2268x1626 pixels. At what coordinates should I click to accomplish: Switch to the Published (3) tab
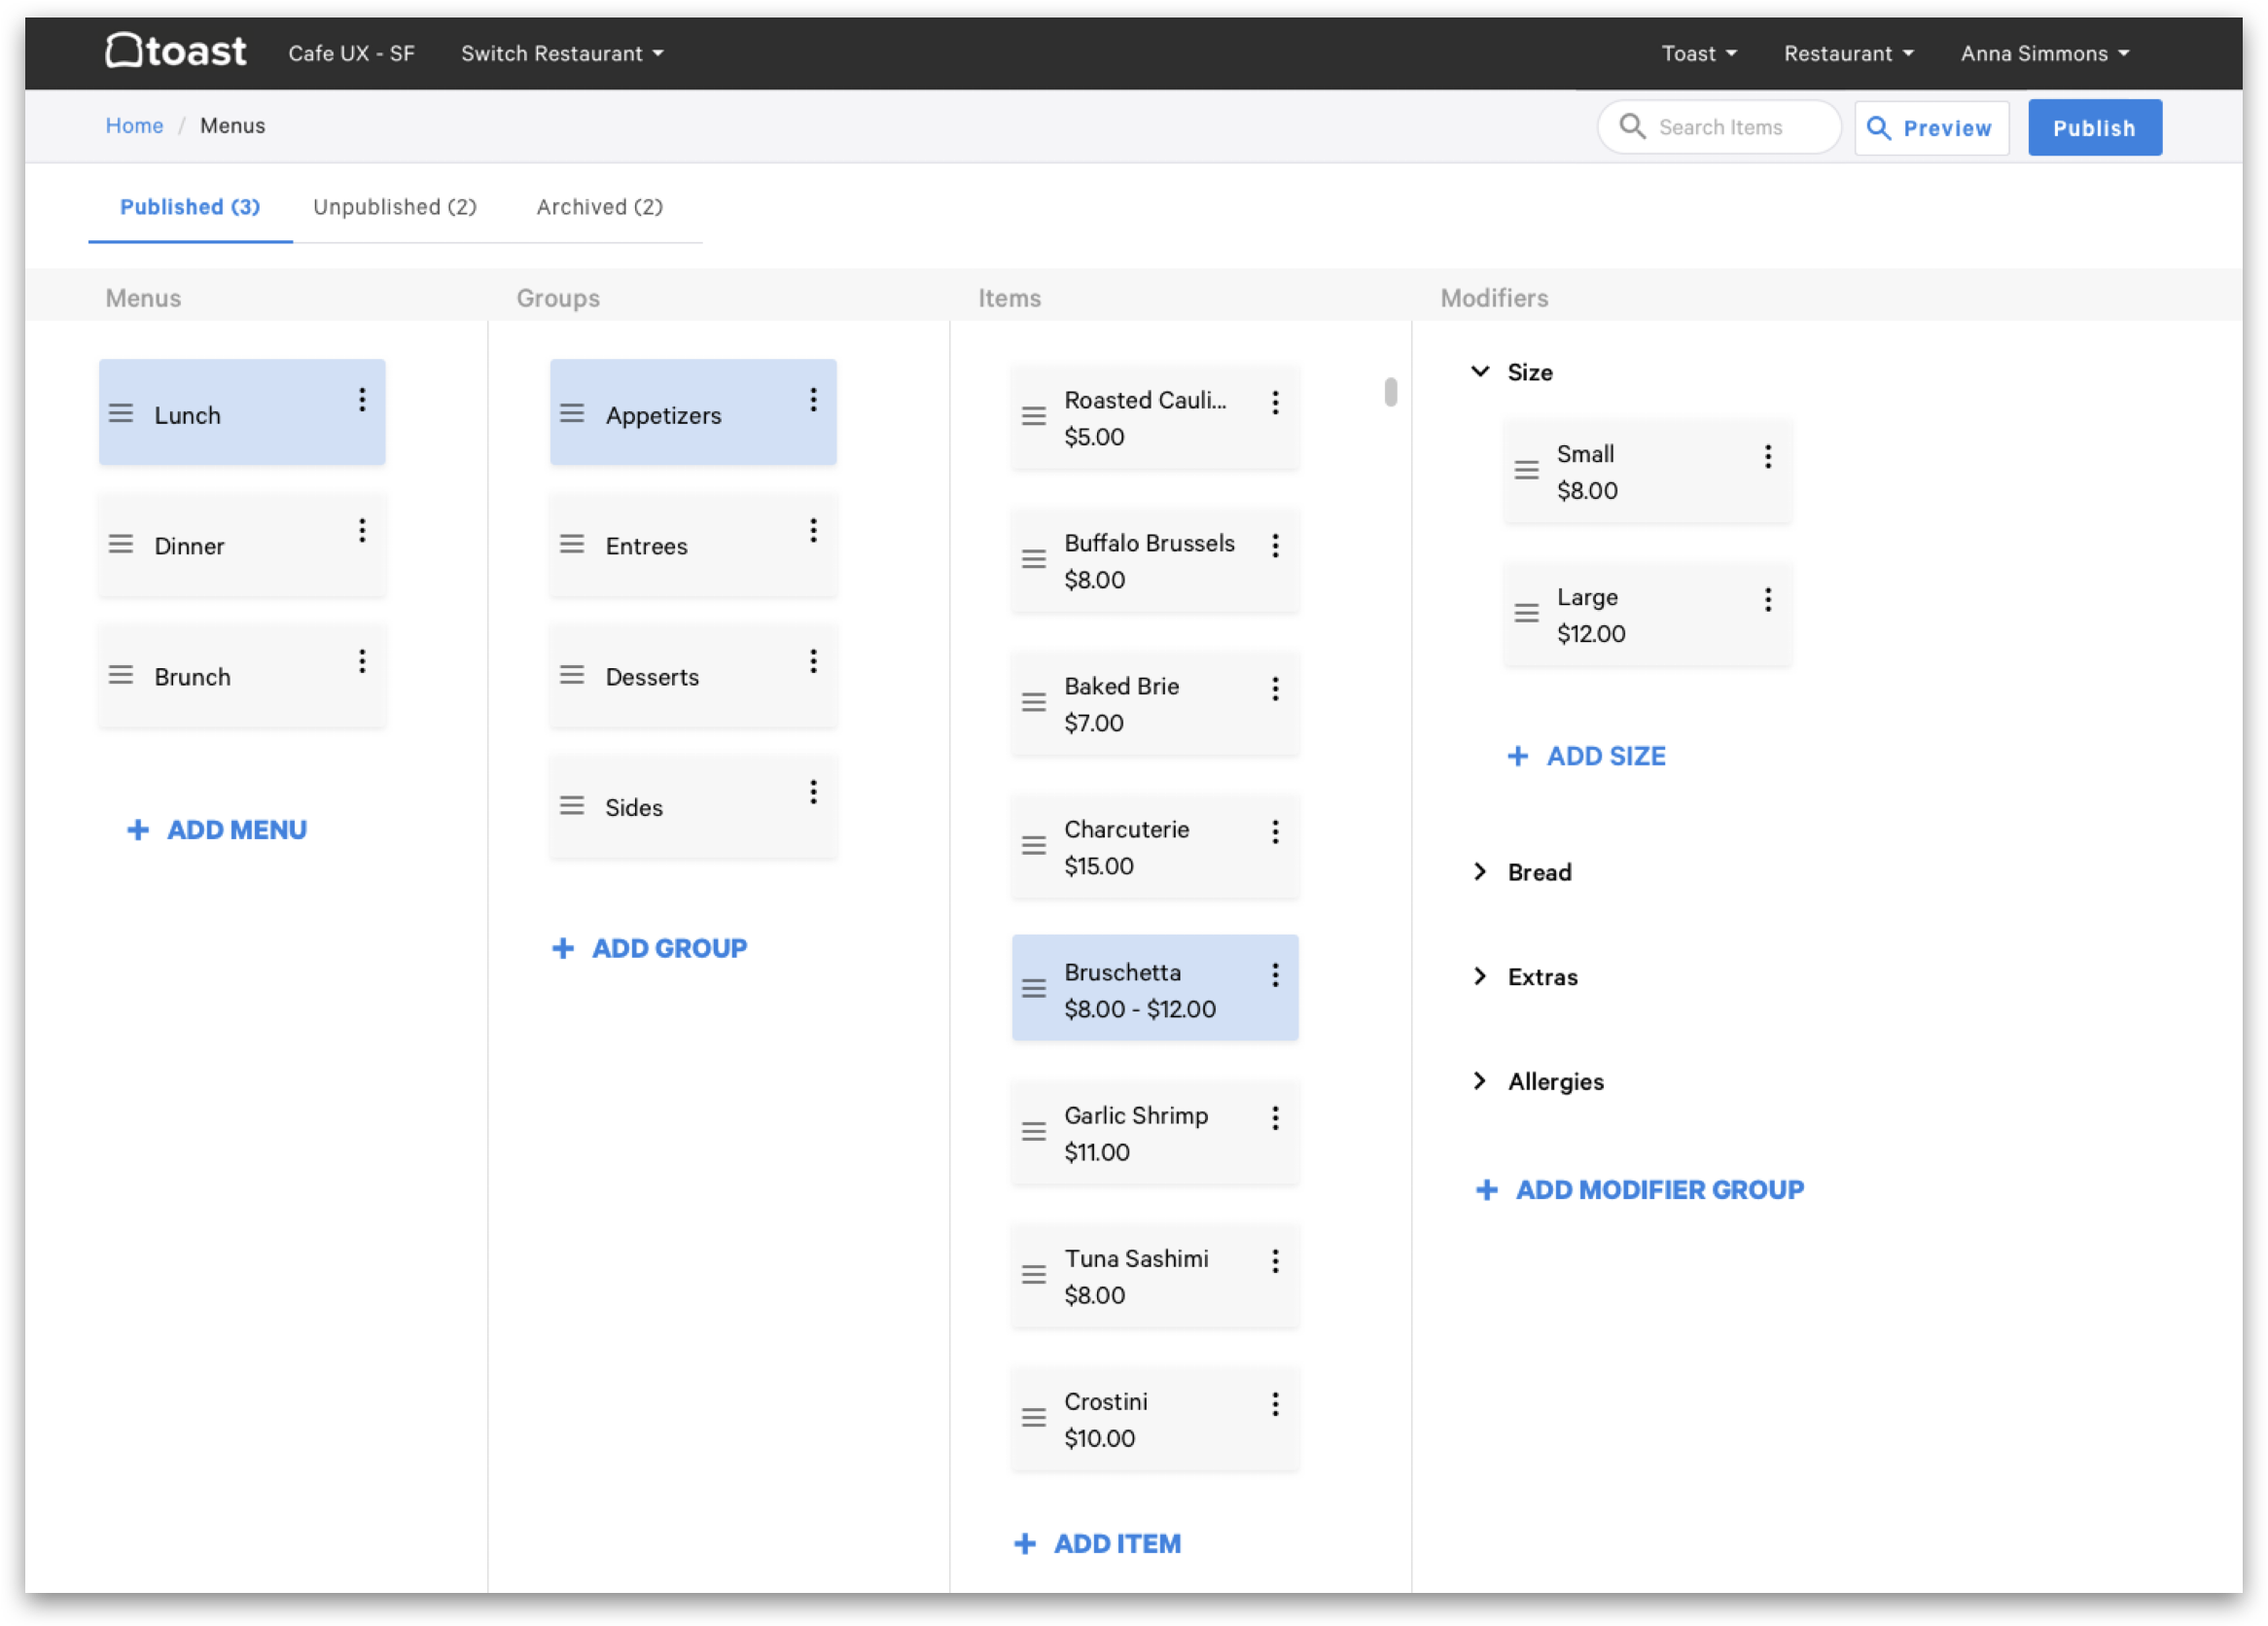[190, 207]
